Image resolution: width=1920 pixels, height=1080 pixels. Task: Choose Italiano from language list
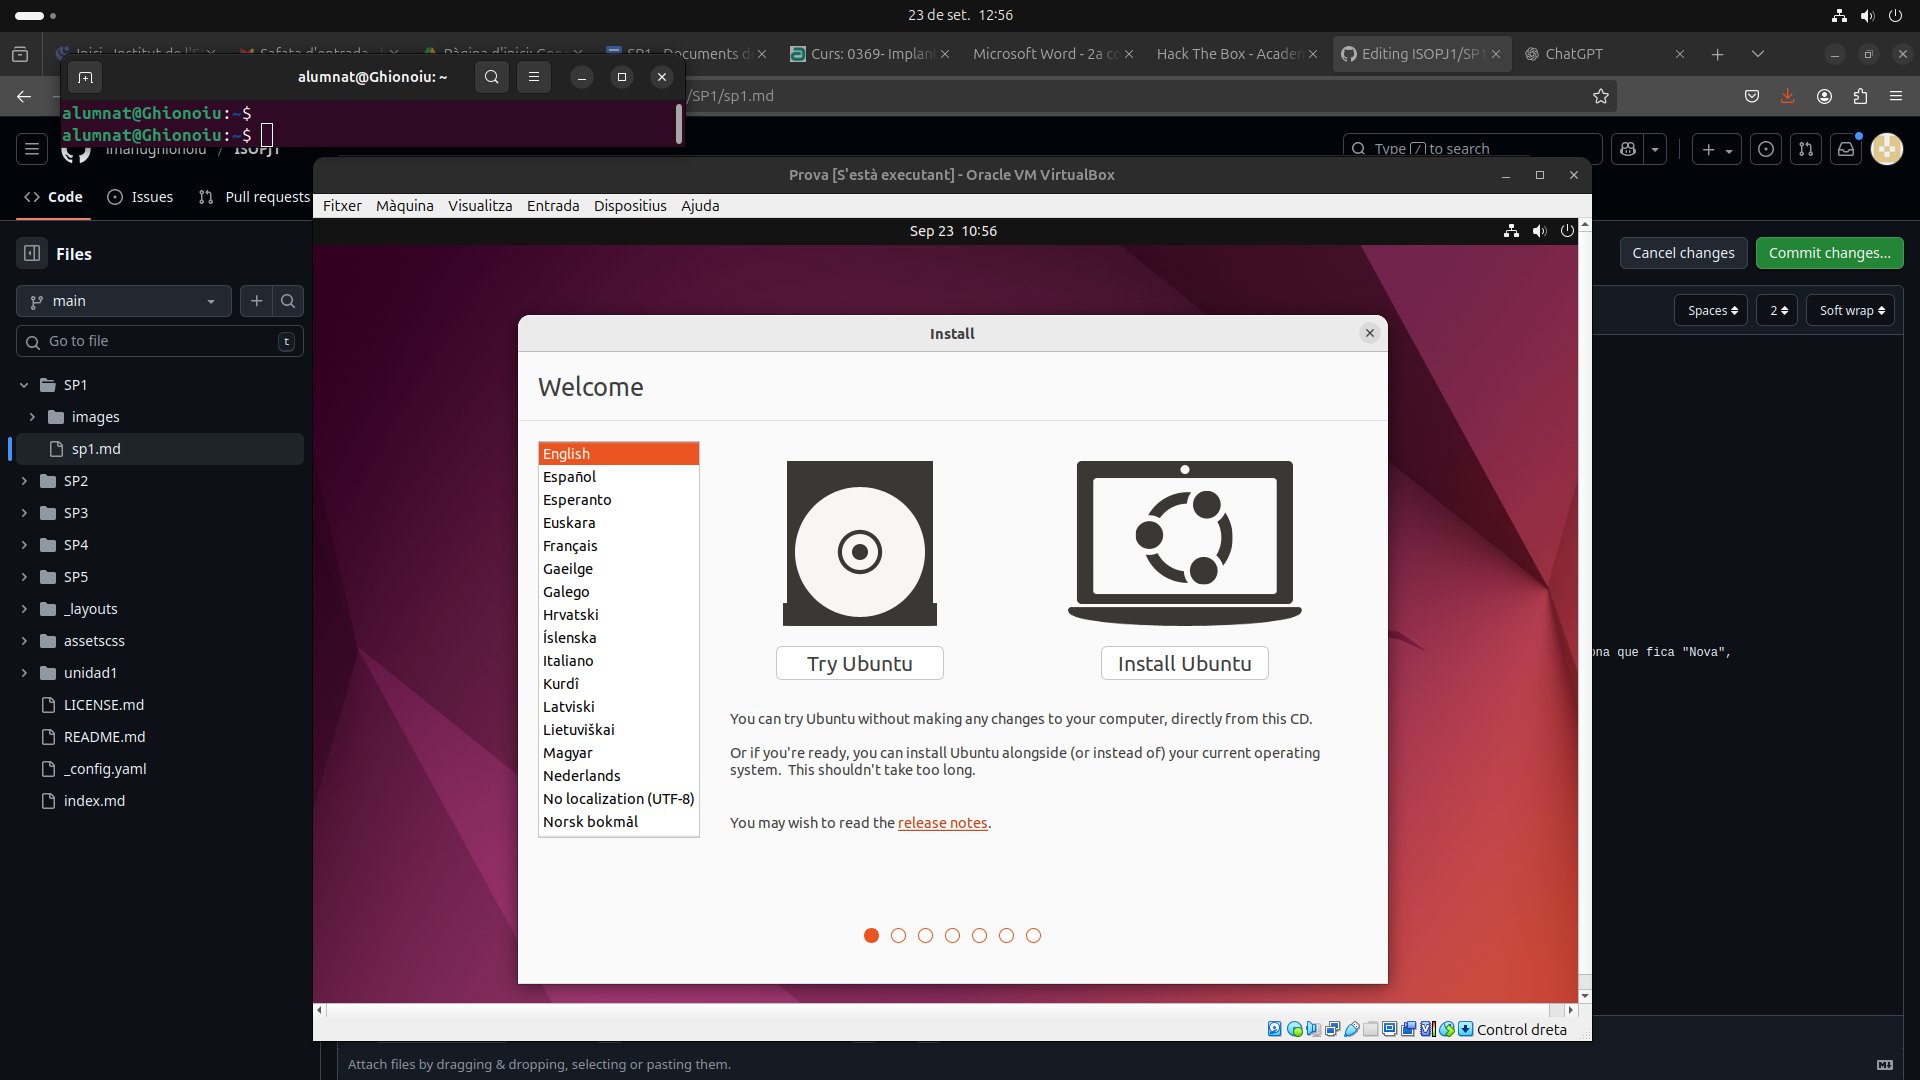coord(568,661)
